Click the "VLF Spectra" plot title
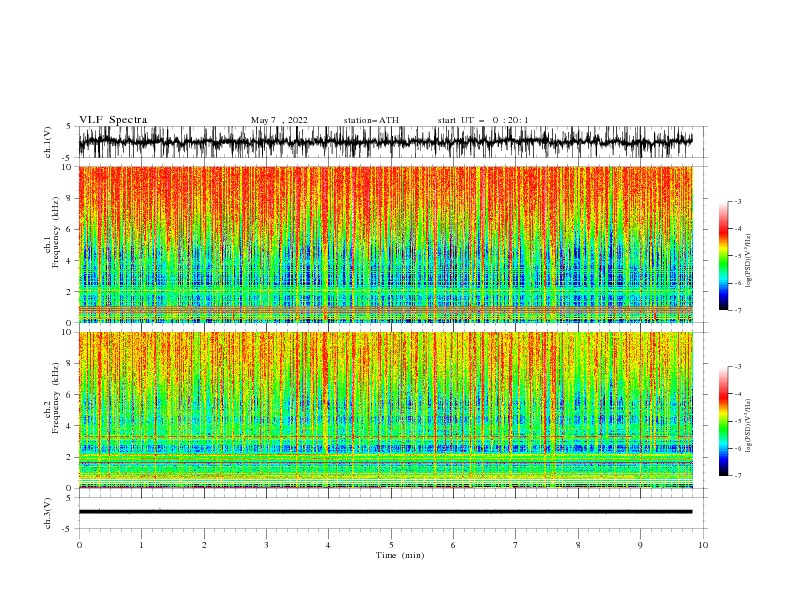Image resolution: width=792 pixels, height=612 pixels. tap(113, 120)
